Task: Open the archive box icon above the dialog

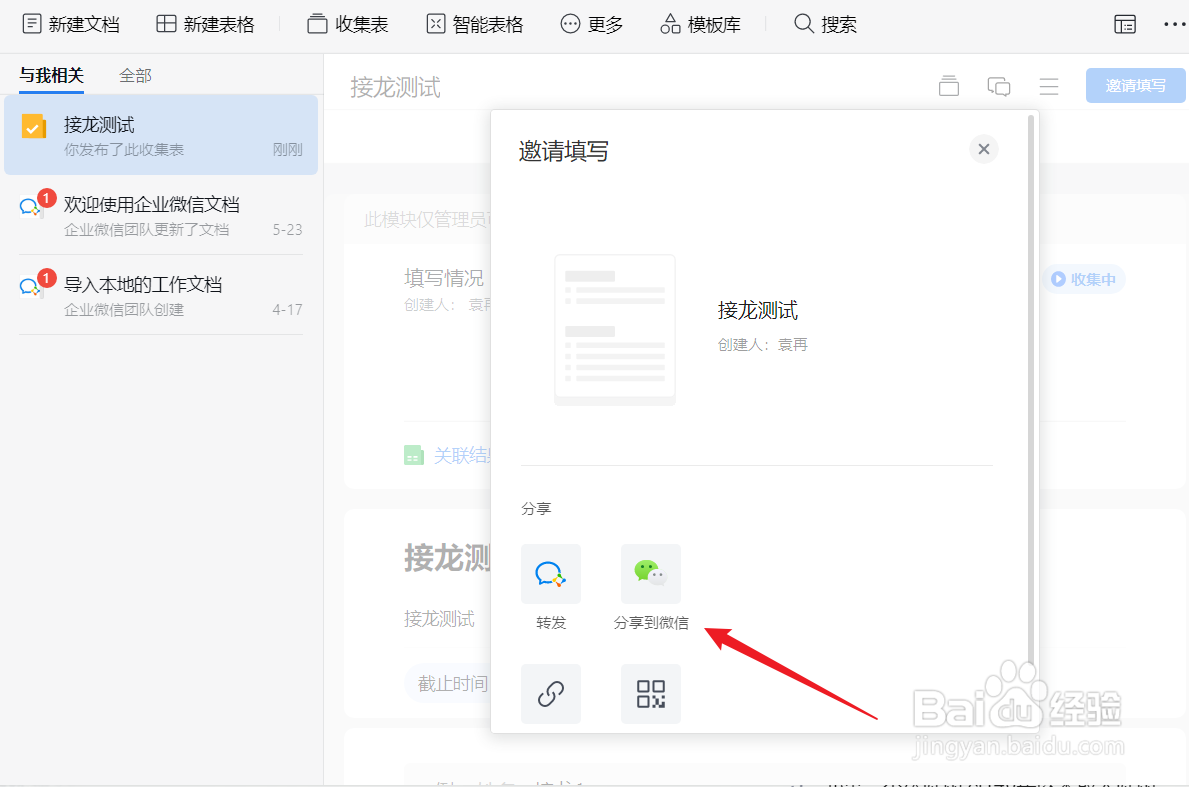Action: point(948,86)
